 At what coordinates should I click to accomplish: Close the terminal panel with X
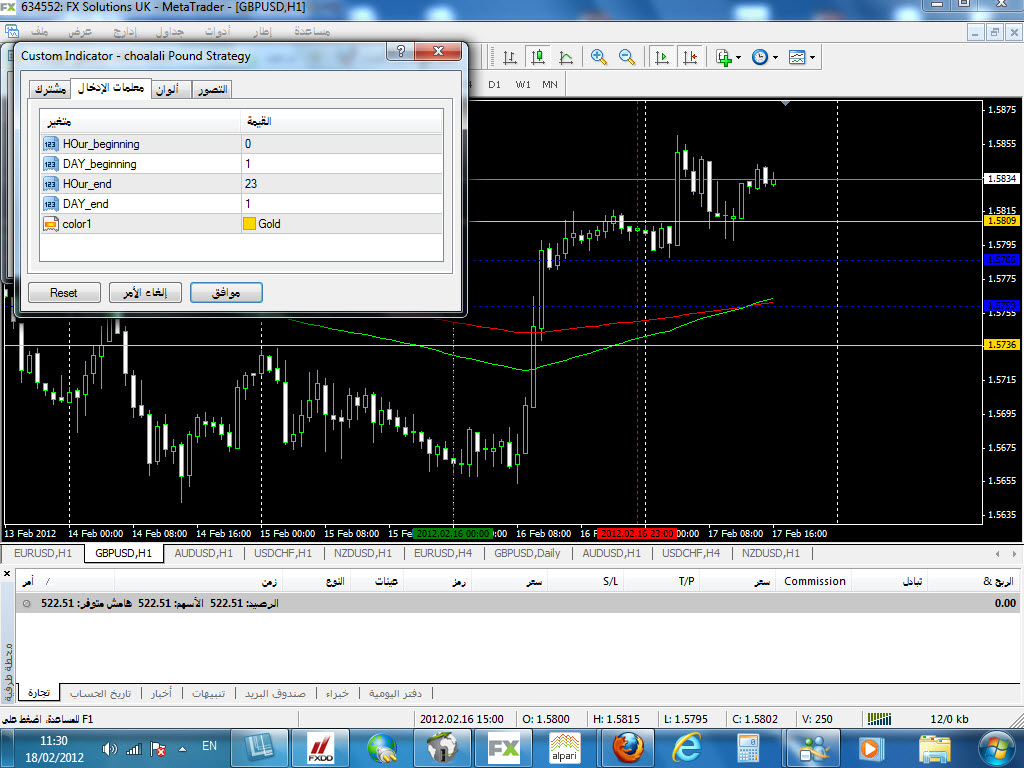coord(7,573)
